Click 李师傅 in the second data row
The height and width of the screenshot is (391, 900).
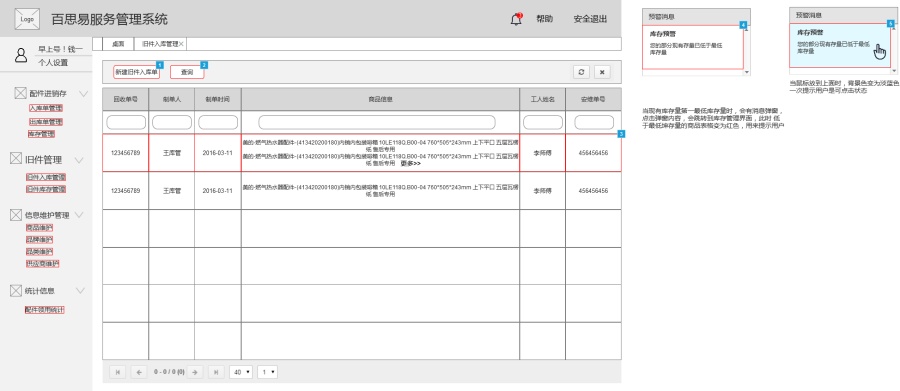[542, 191]
